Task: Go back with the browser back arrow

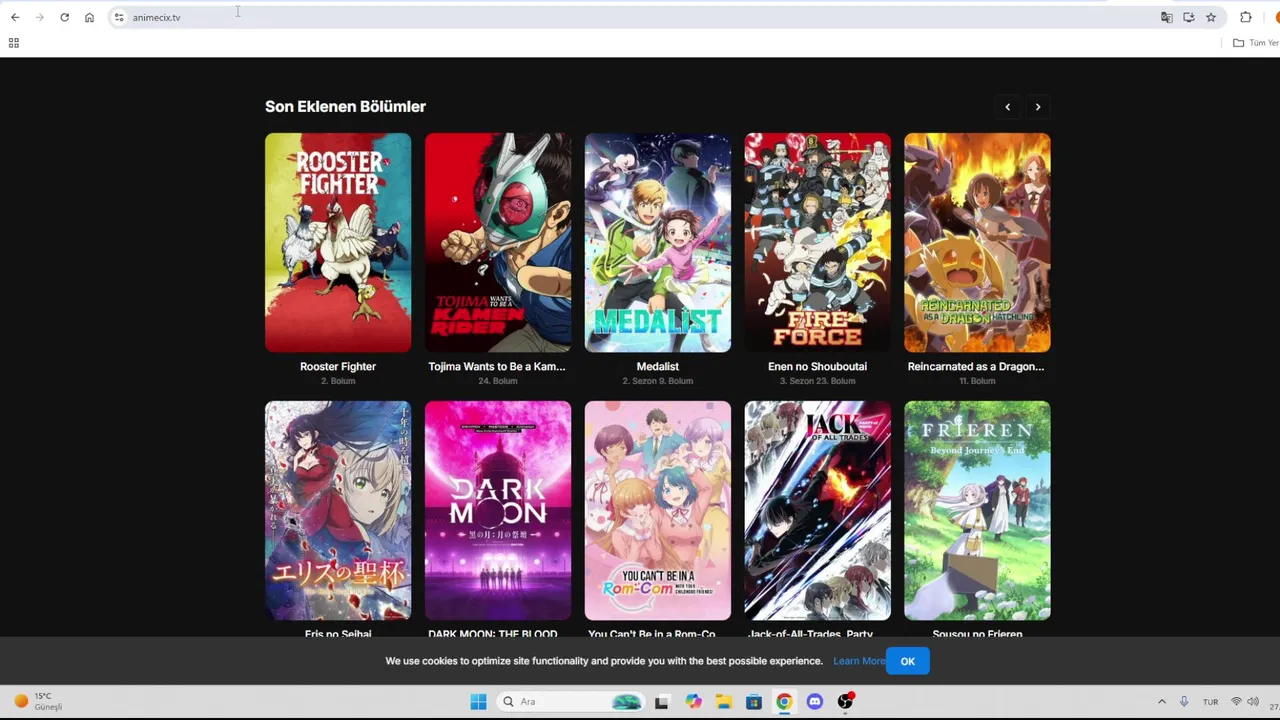Action: coord(15,17)
